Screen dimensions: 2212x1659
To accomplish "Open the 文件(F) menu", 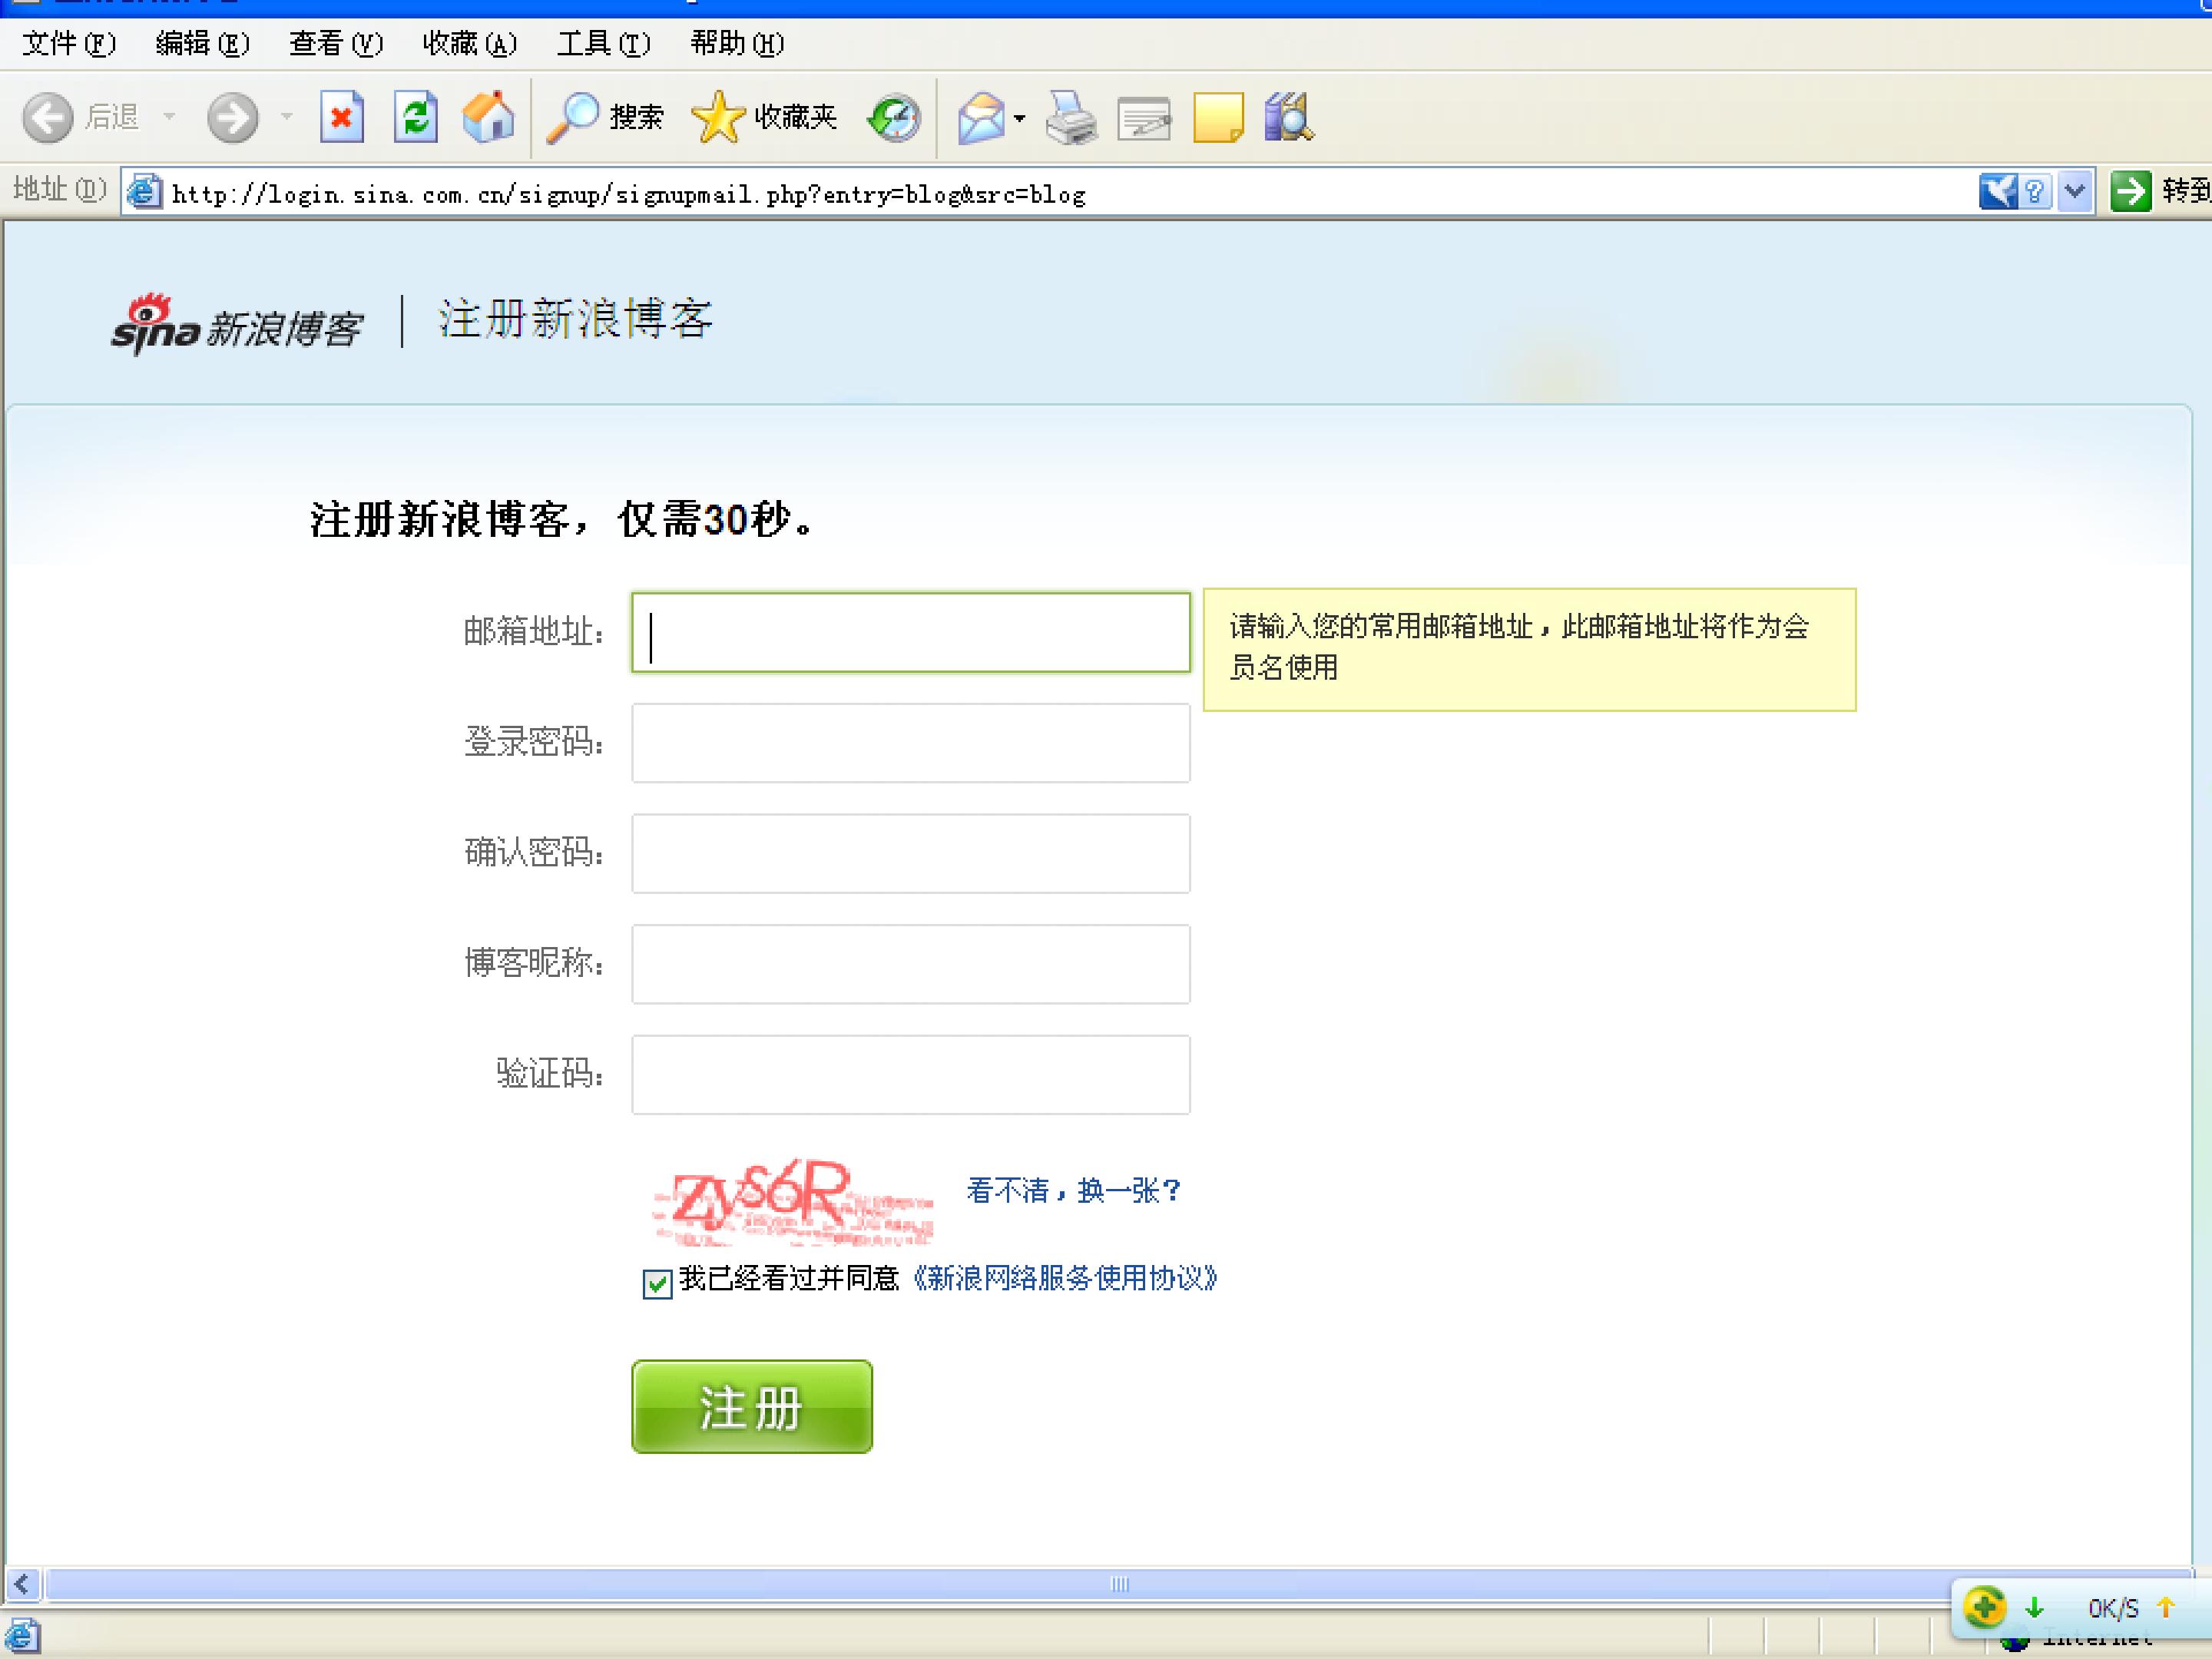I will [x=69, y=44].
